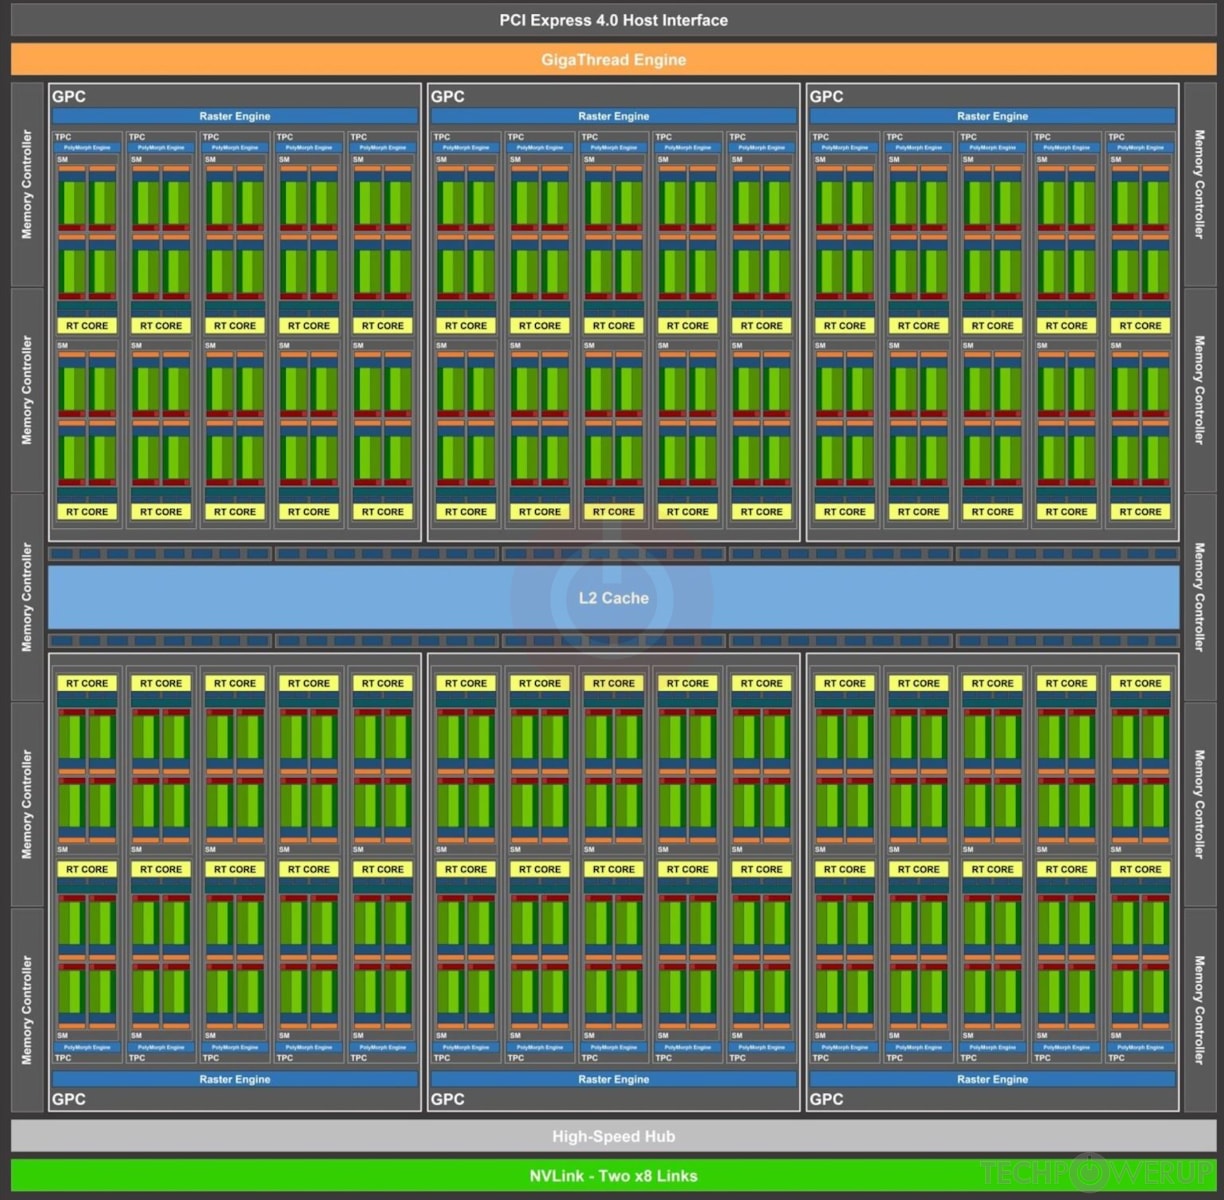The height and width of the screenshot is (1200, 1224).
Task: Select the Raster Engine bar in the bottom-middle GPC
Action: 614,1079
